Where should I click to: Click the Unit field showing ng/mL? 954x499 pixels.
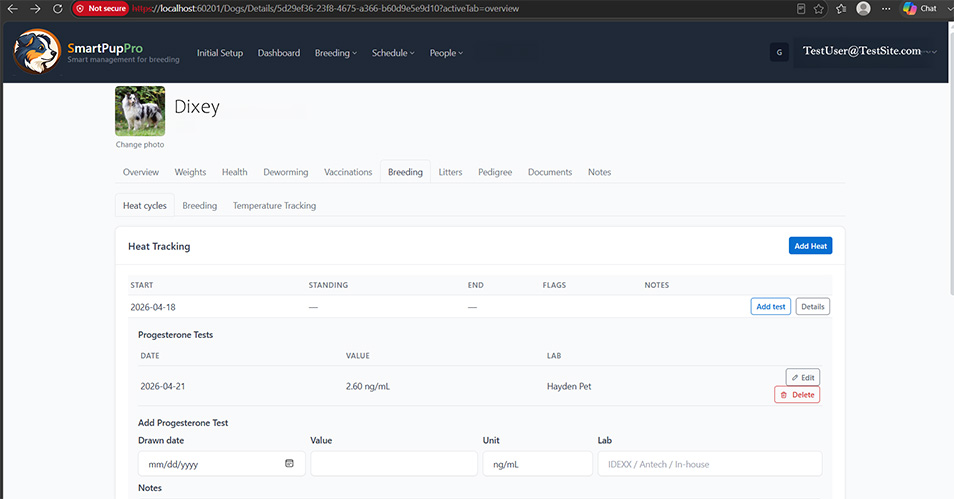point(538,464)
